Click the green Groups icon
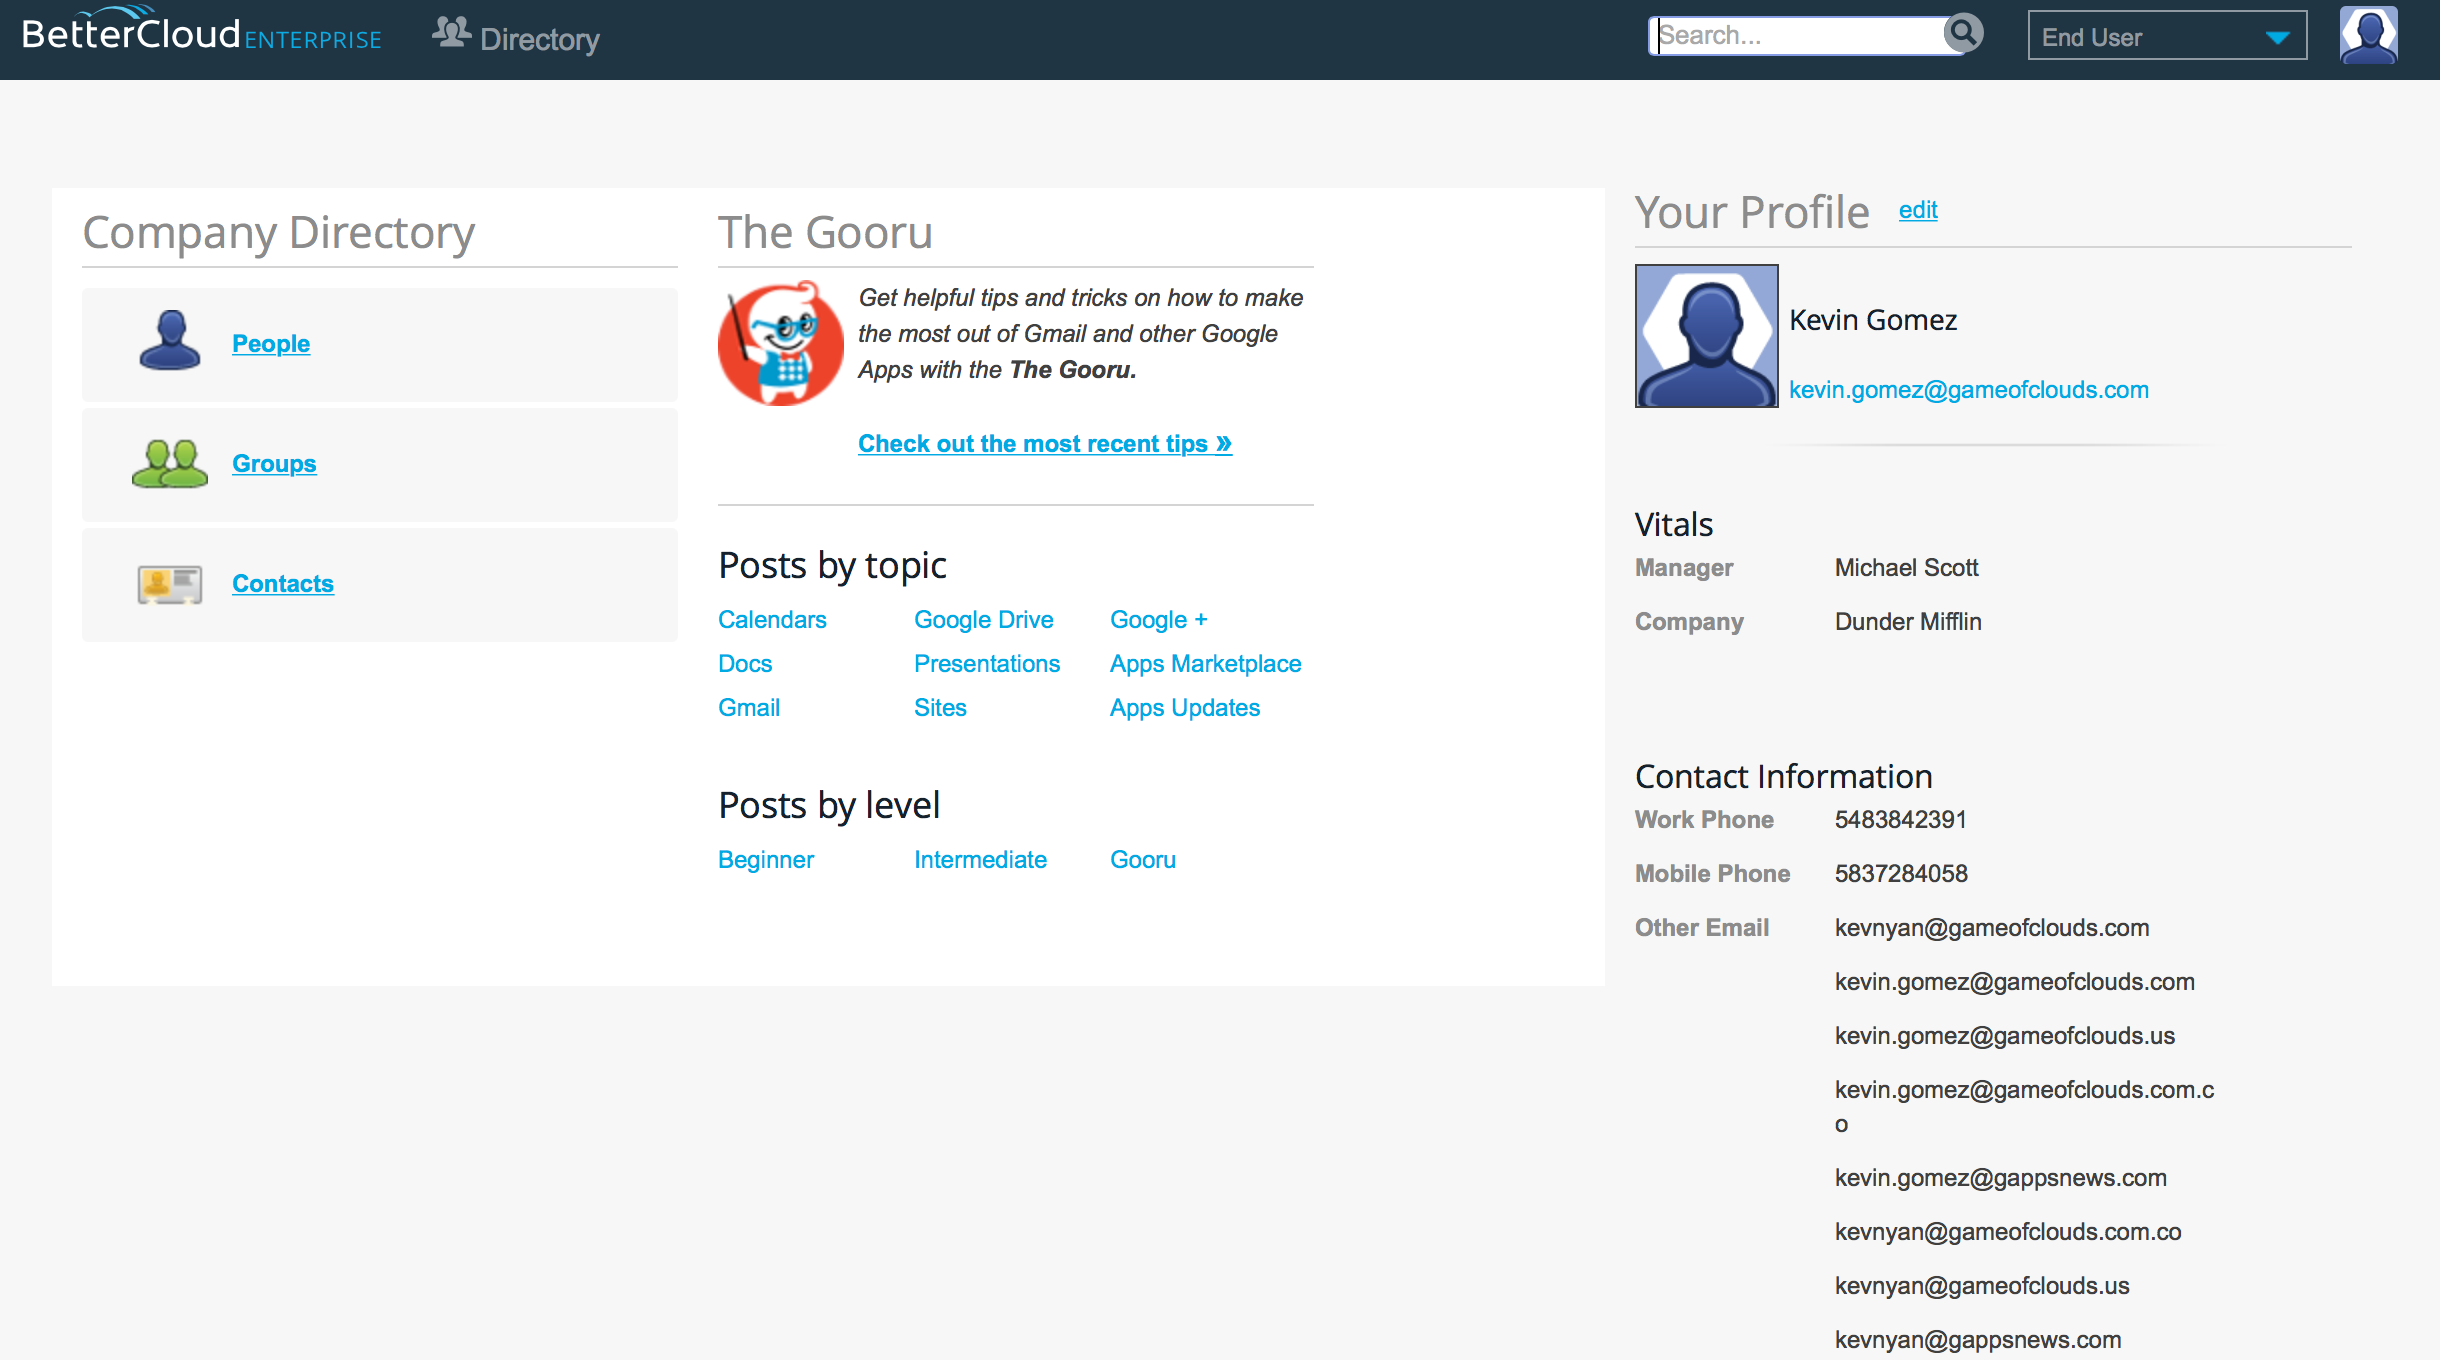The height and width of the screenshot is (1360, 2440). pyautogui.click(x=170, y=463)
